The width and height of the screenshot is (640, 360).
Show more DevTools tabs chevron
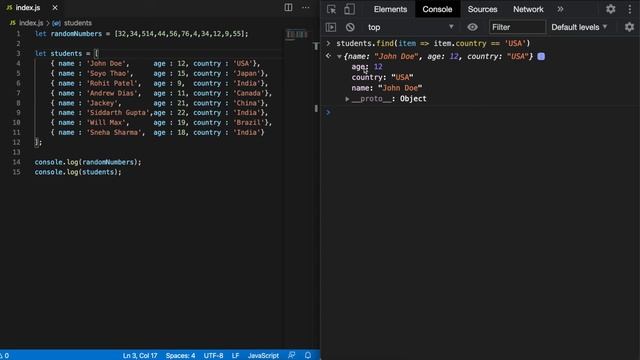(x=560, y=9)
